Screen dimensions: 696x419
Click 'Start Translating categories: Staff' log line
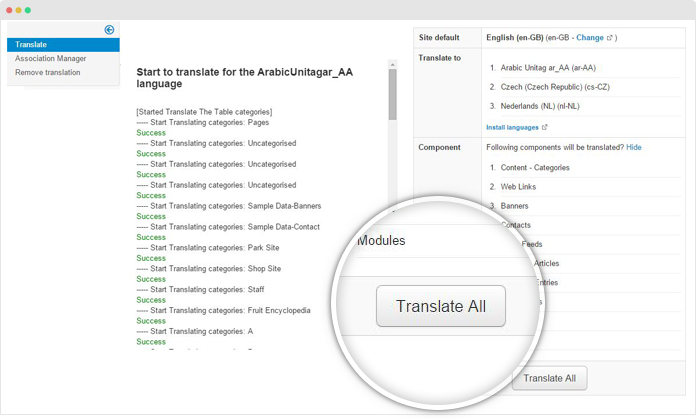coord(200,289)
